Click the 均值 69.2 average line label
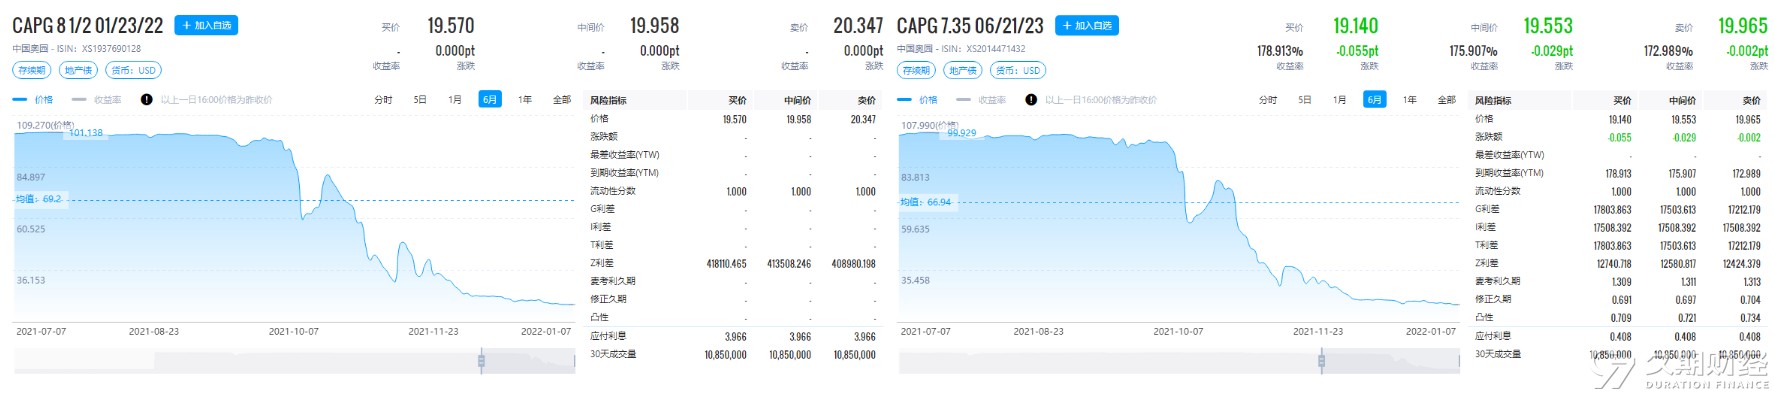This screenshot has width=1774, height=394. click(38, 199)
